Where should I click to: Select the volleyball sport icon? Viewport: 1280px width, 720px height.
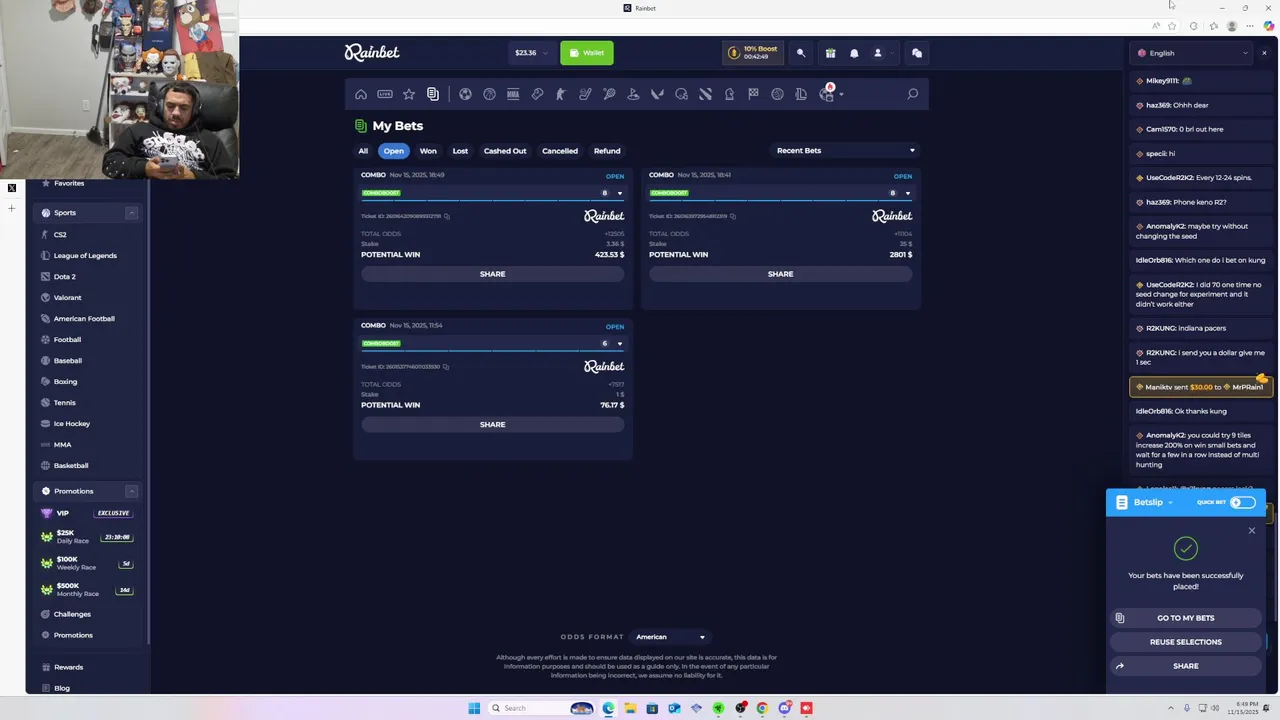point(777,94)
